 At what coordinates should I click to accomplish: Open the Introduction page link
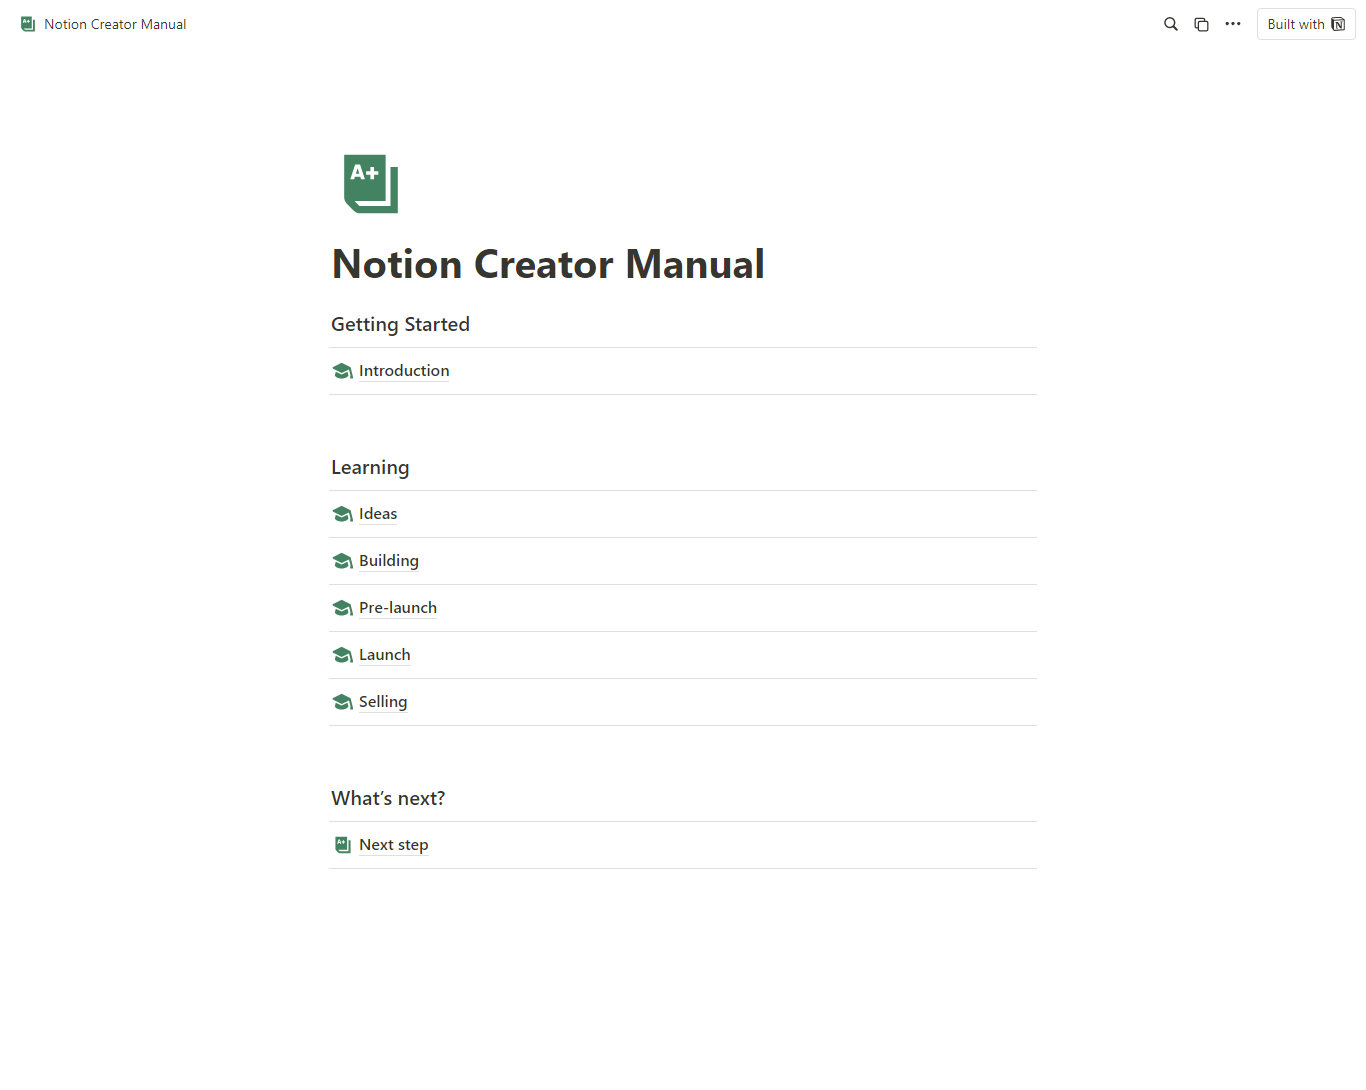[404, 371]
